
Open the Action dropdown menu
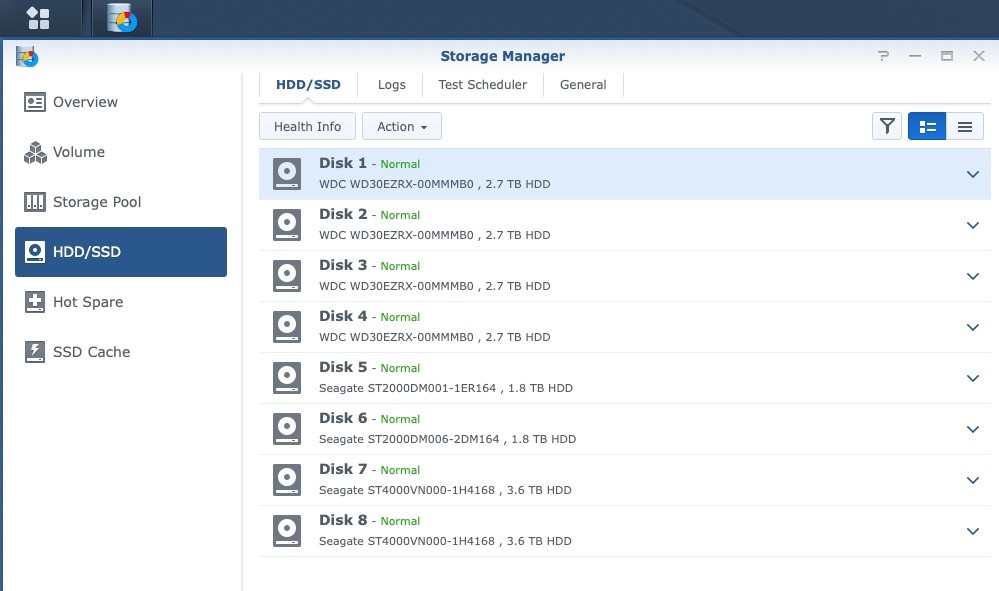401,126
